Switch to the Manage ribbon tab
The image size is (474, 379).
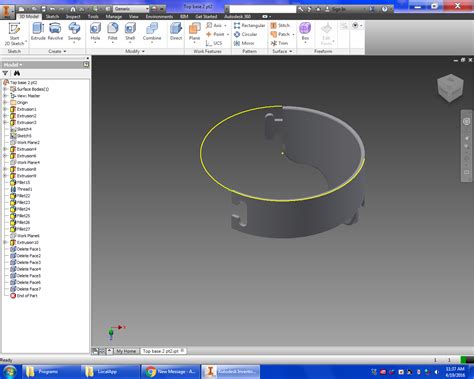[114, 16]
